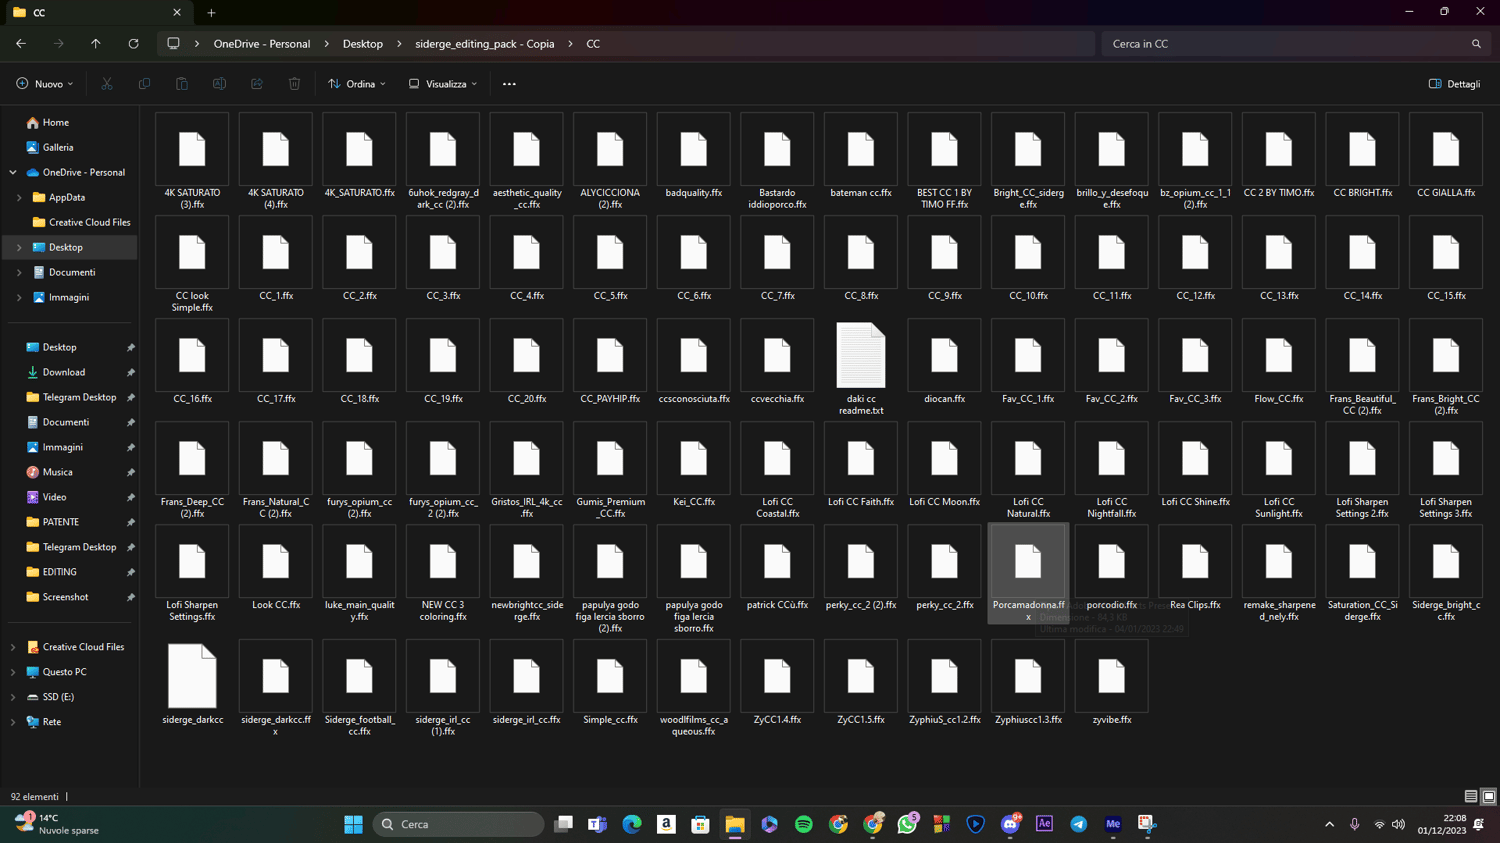This screenshot has height=843, width=1500.
Task: Collapse the OneDrive - Personal tree node
Action: pyautogui.click(x=13, y=172)
